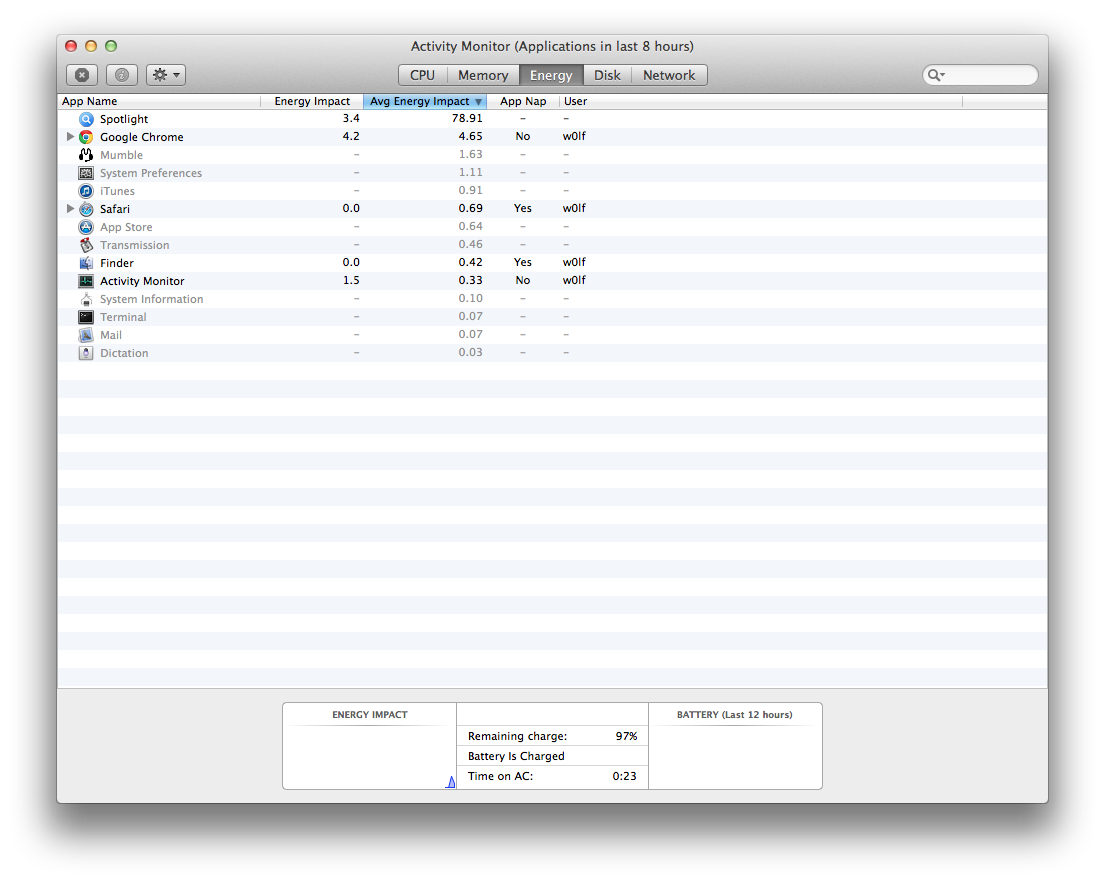This screenshot has height=882, width=1105.
Task: Open the Network tab
Action: coord(669,75)
